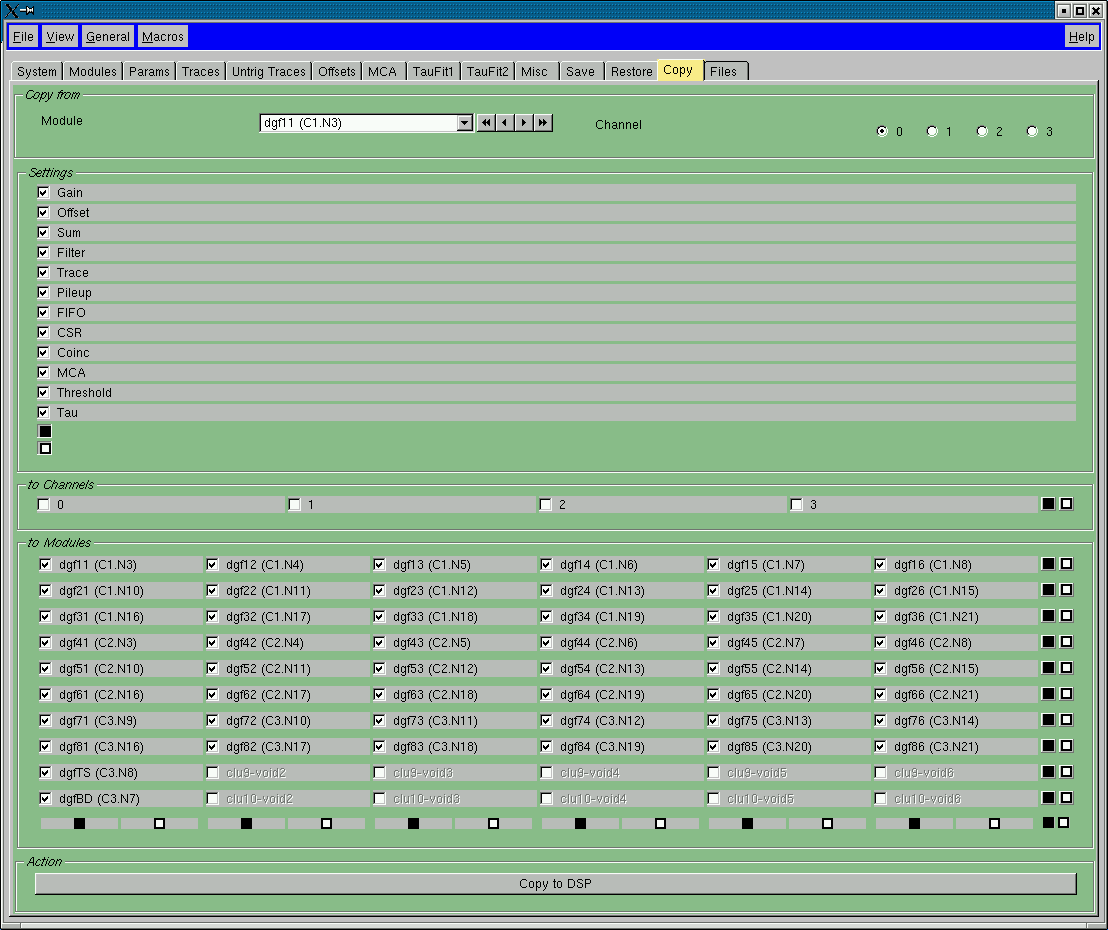1108x930 pixels.
Task: Open the Macros menu
Action: tap(163, 37)
